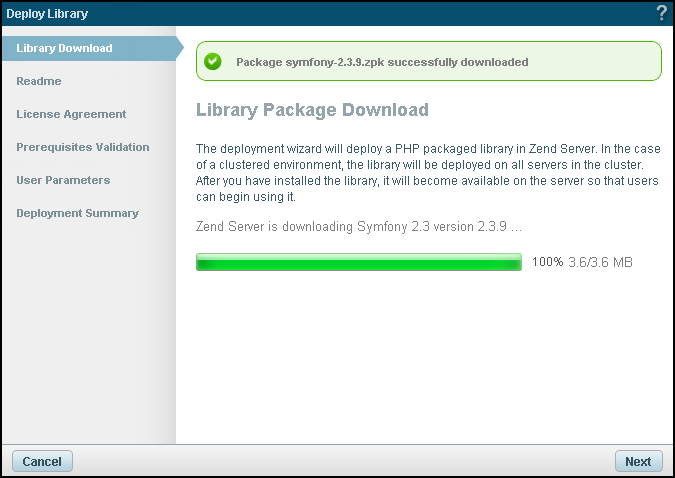The image size is (675, 478).
Task: Click the 100% progress percentage label
Action: point(547,262)
